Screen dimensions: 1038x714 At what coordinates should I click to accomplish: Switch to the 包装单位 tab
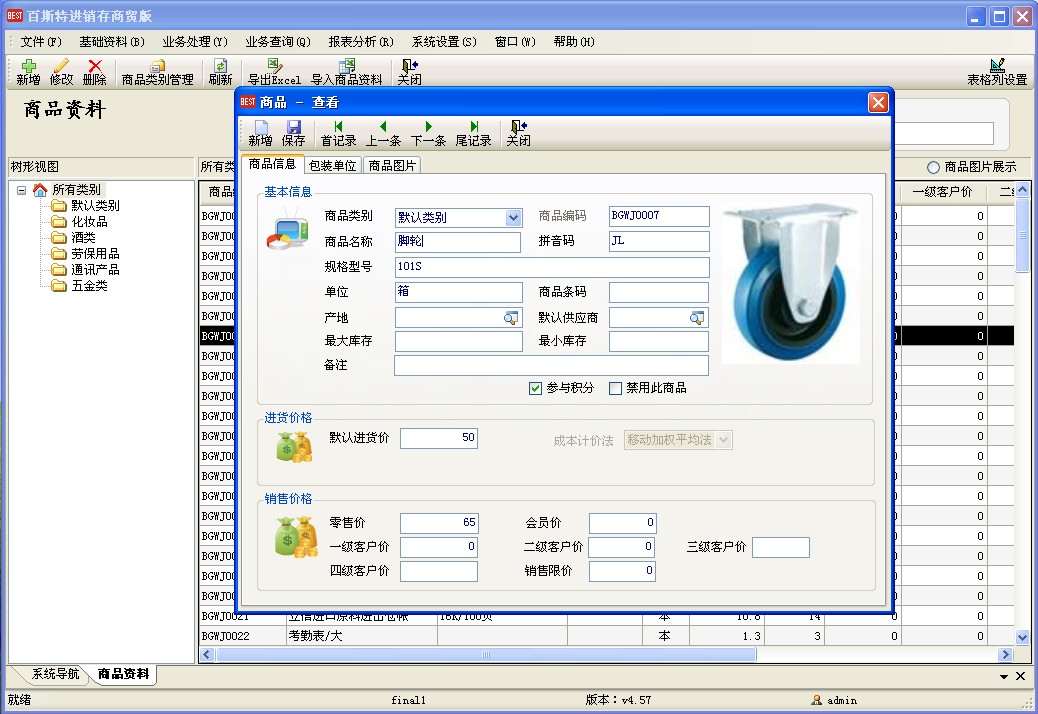332,166
